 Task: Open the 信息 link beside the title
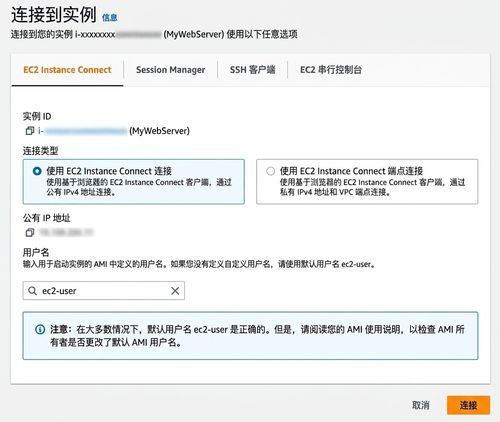tap(110, 17)
